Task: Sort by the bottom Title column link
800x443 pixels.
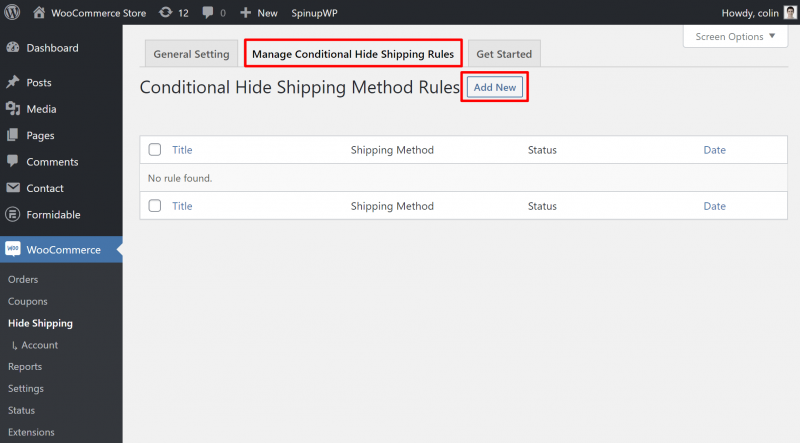Action: 182,206
